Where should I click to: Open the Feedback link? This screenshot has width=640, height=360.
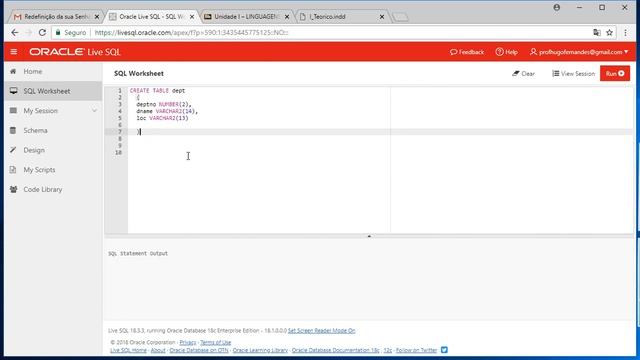(467, 52)
